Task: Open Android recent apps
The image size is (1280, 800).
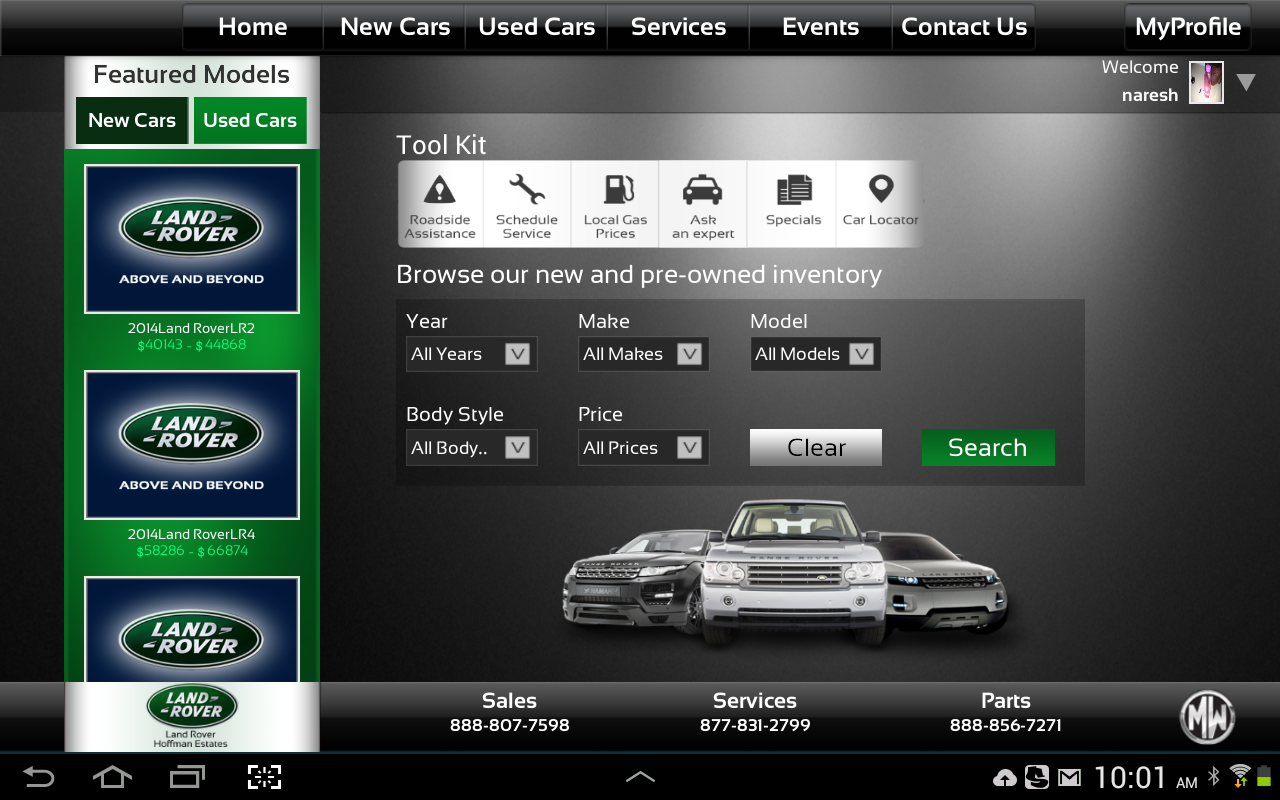Action: (x=187, y=777)
